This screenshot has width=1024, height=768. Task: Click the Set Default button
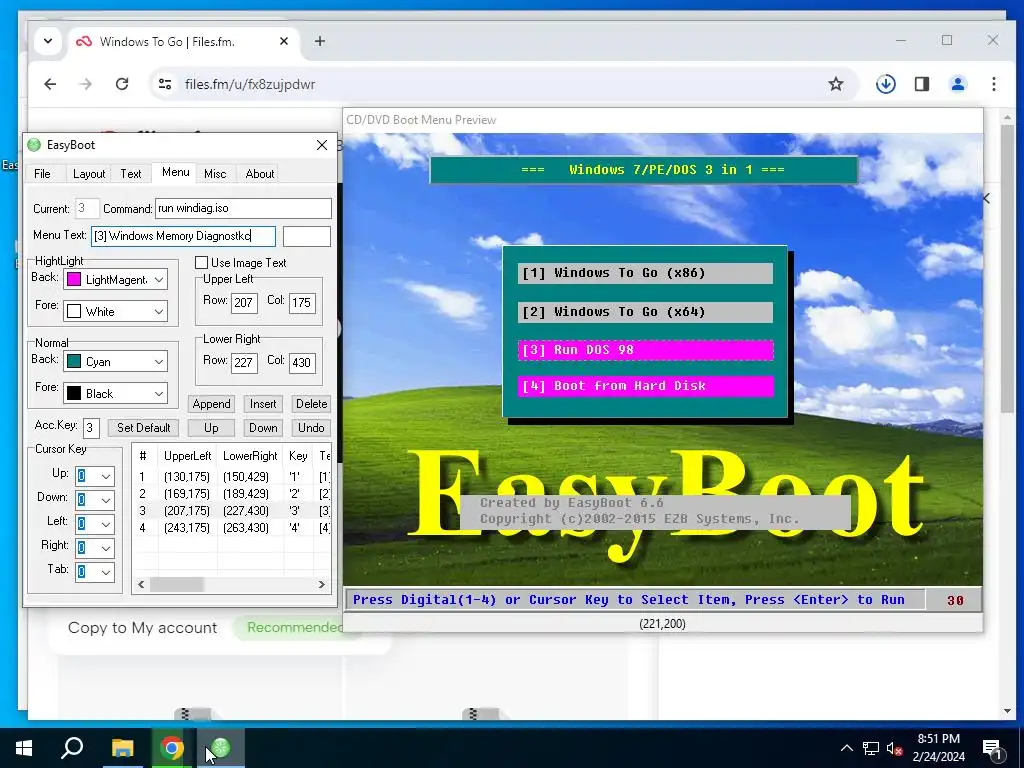click(144, 428)
